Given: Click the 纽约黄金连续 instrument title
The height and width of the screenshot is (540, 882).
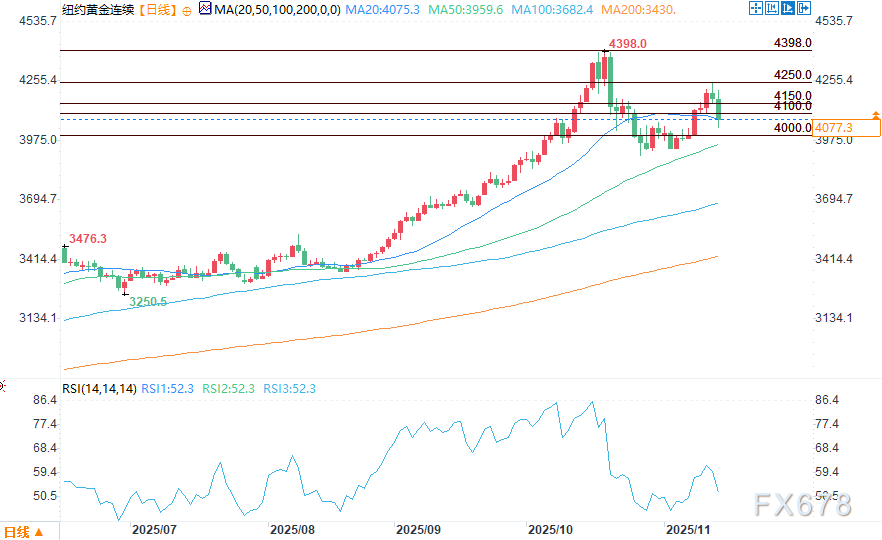Looking at the screenshot, I should (98, 9).
